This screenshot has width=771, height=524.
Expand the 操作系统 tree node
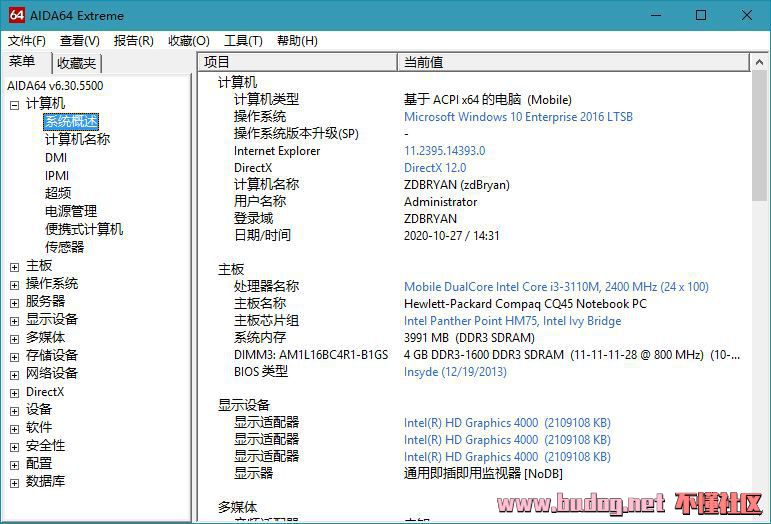pyautogui.click(x=15, y=285)
